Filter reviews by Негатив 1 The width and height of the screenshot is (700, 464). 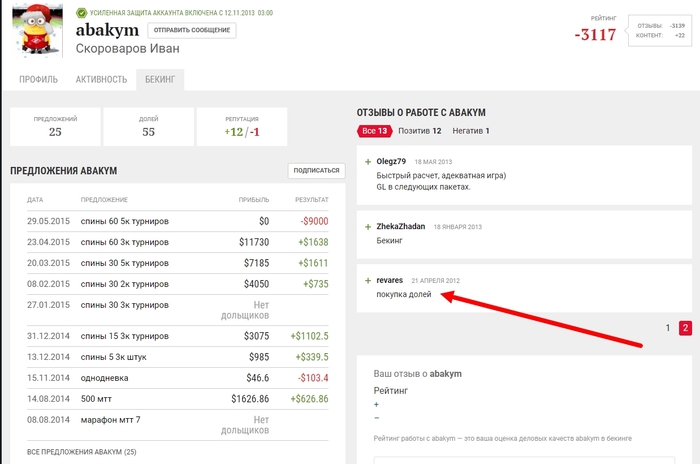(x=471, y=131)
